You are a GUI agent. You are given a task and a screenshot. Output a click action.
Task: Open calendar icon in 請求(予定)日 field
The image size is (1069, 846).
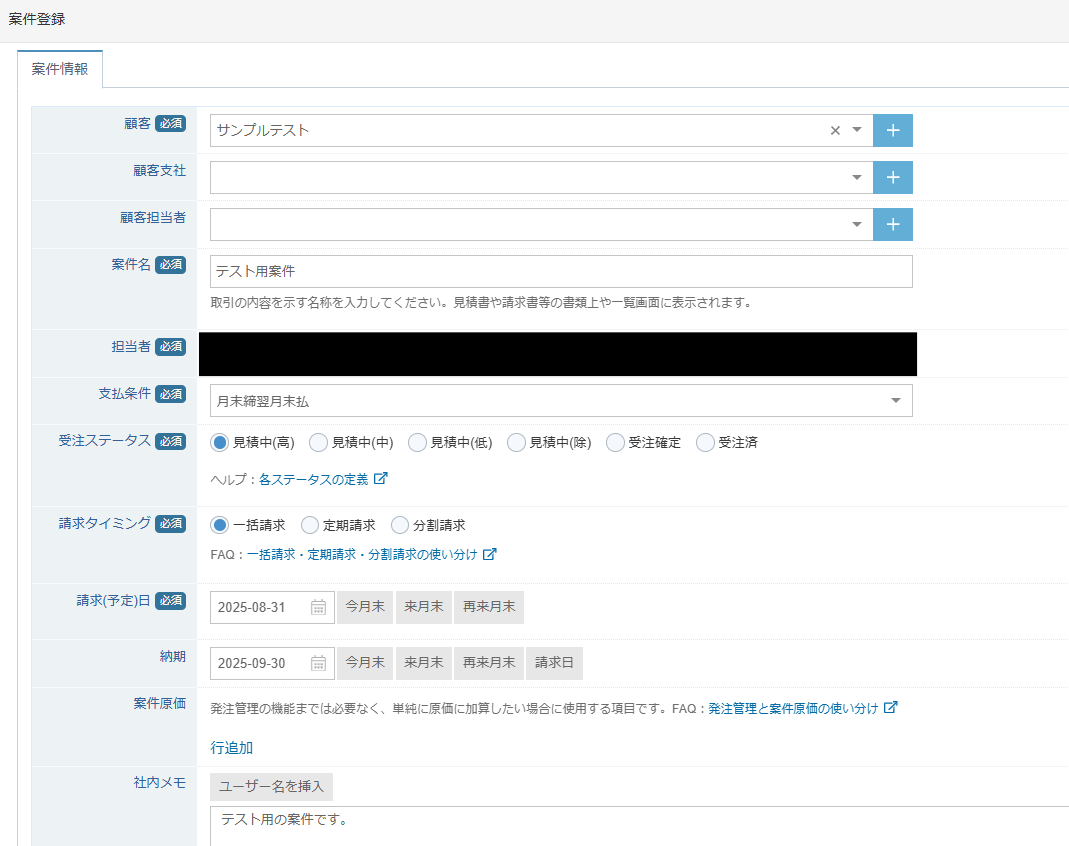(x=319, y=607)
